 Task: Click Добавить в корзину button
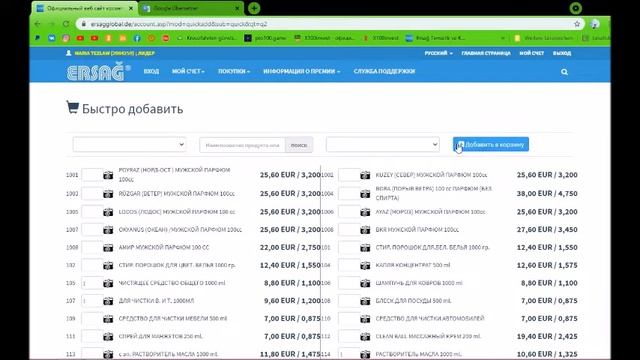click(x=491, y=144)
